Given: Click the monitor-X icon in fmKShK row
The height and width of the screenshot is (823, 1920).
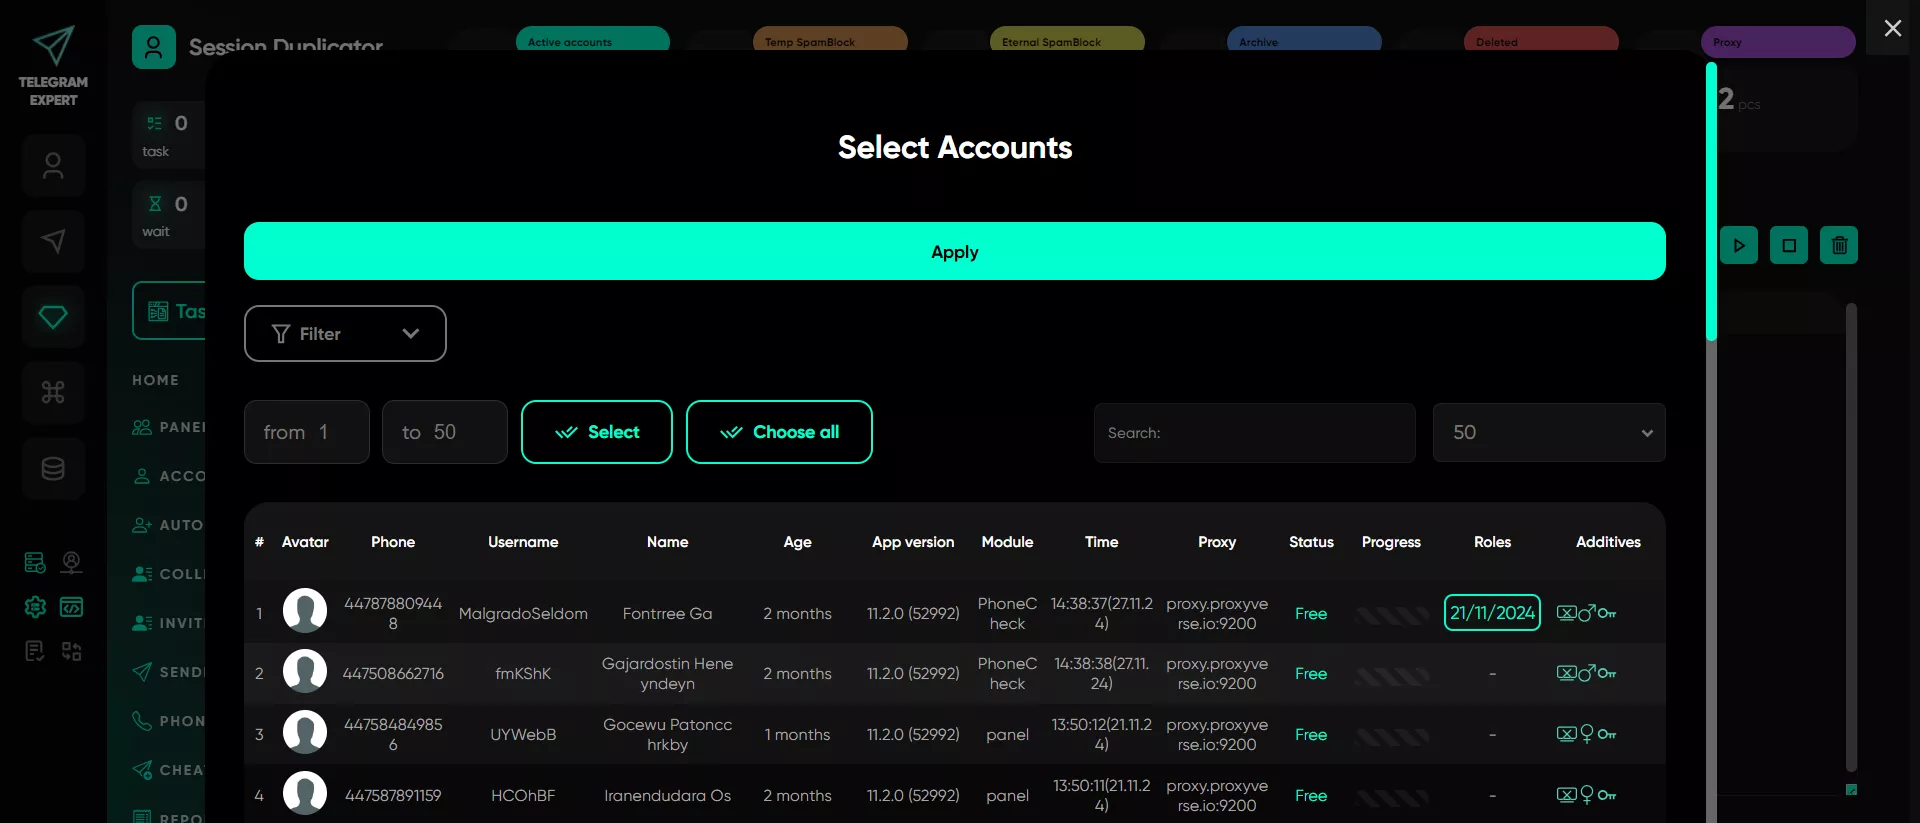Looking at the screenshot, I should pos(1566,673).
